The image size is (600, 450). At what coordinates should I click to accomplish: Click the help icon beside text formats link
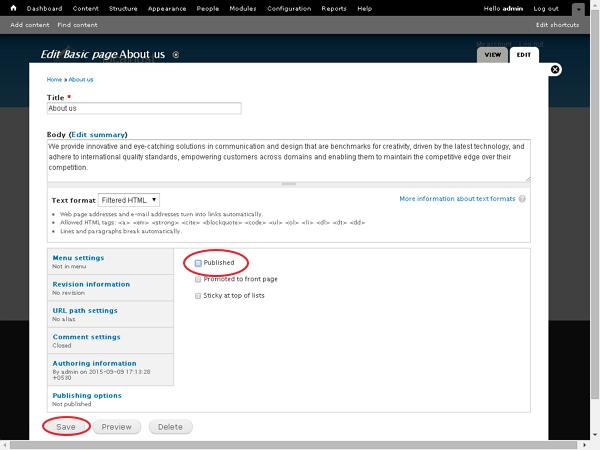[x=522, y=199]
